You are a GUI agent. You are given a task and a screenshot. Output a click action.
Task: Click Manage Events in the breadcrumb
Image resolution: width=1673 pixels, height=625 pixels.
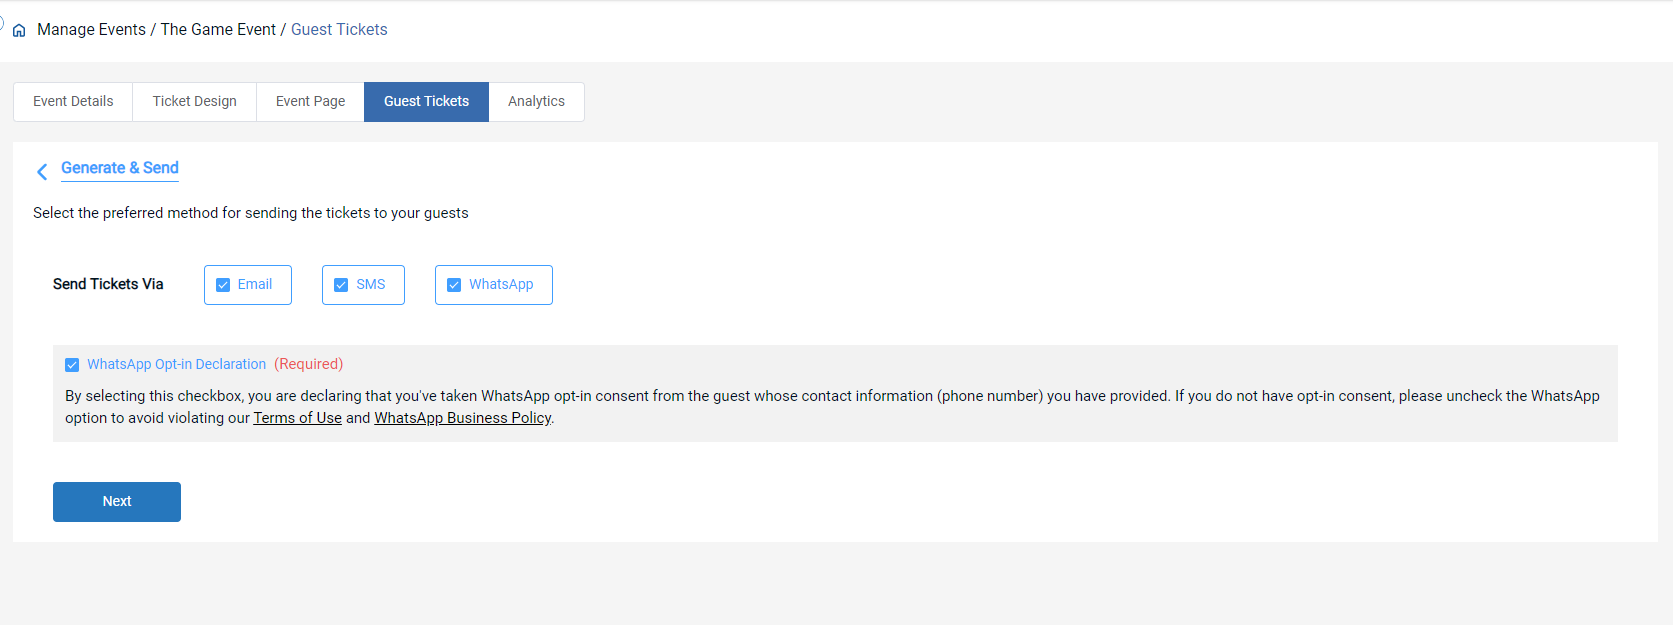pyautogui.click(x=91, y=30)
